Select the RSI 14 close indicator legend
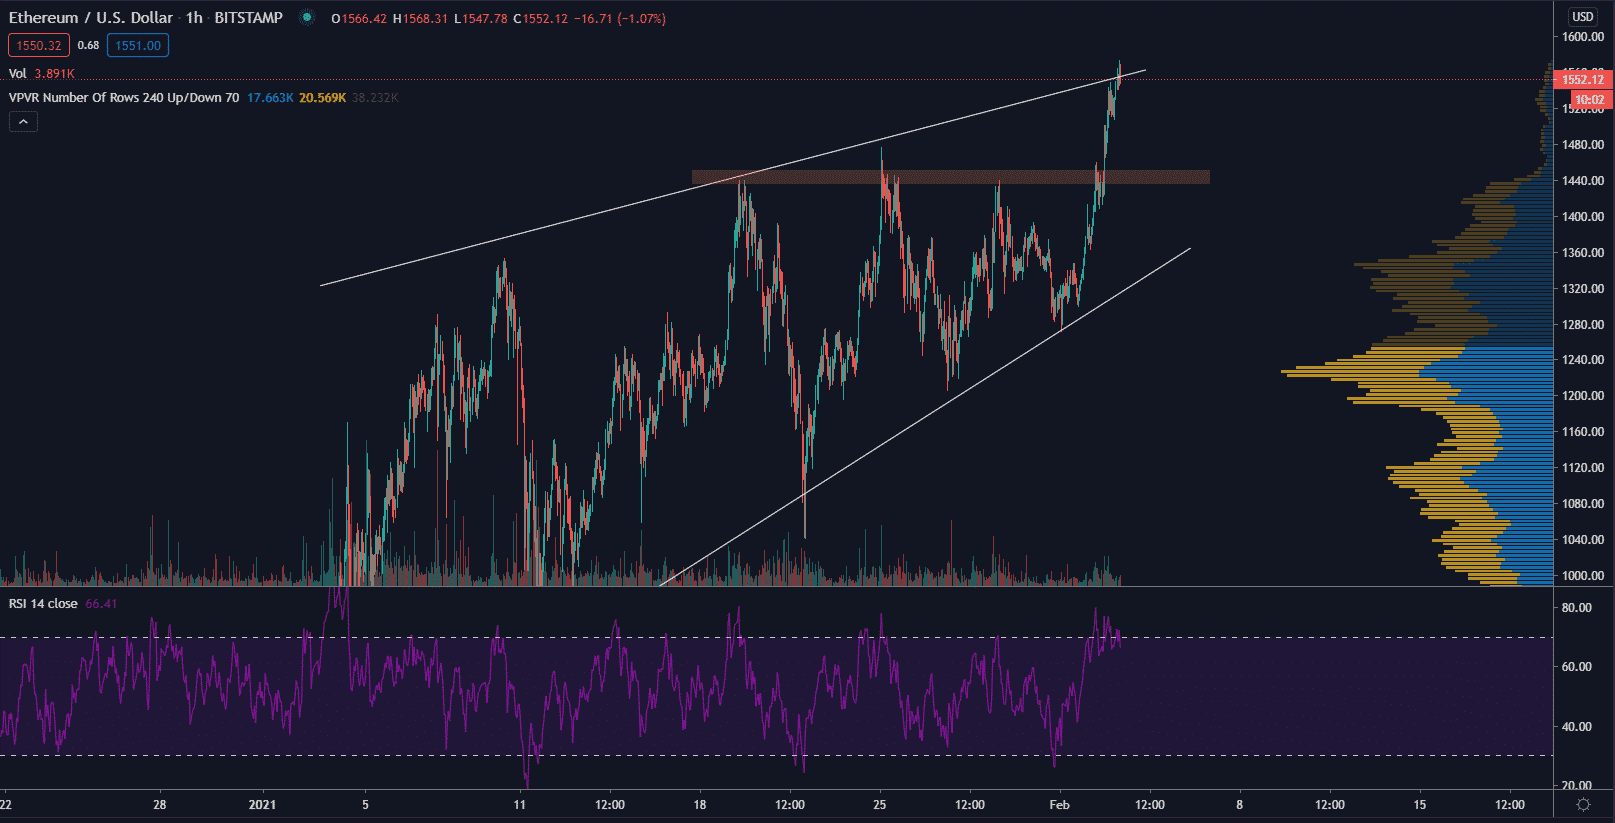This screenshot has width=1615, height=823. point(43,603)
